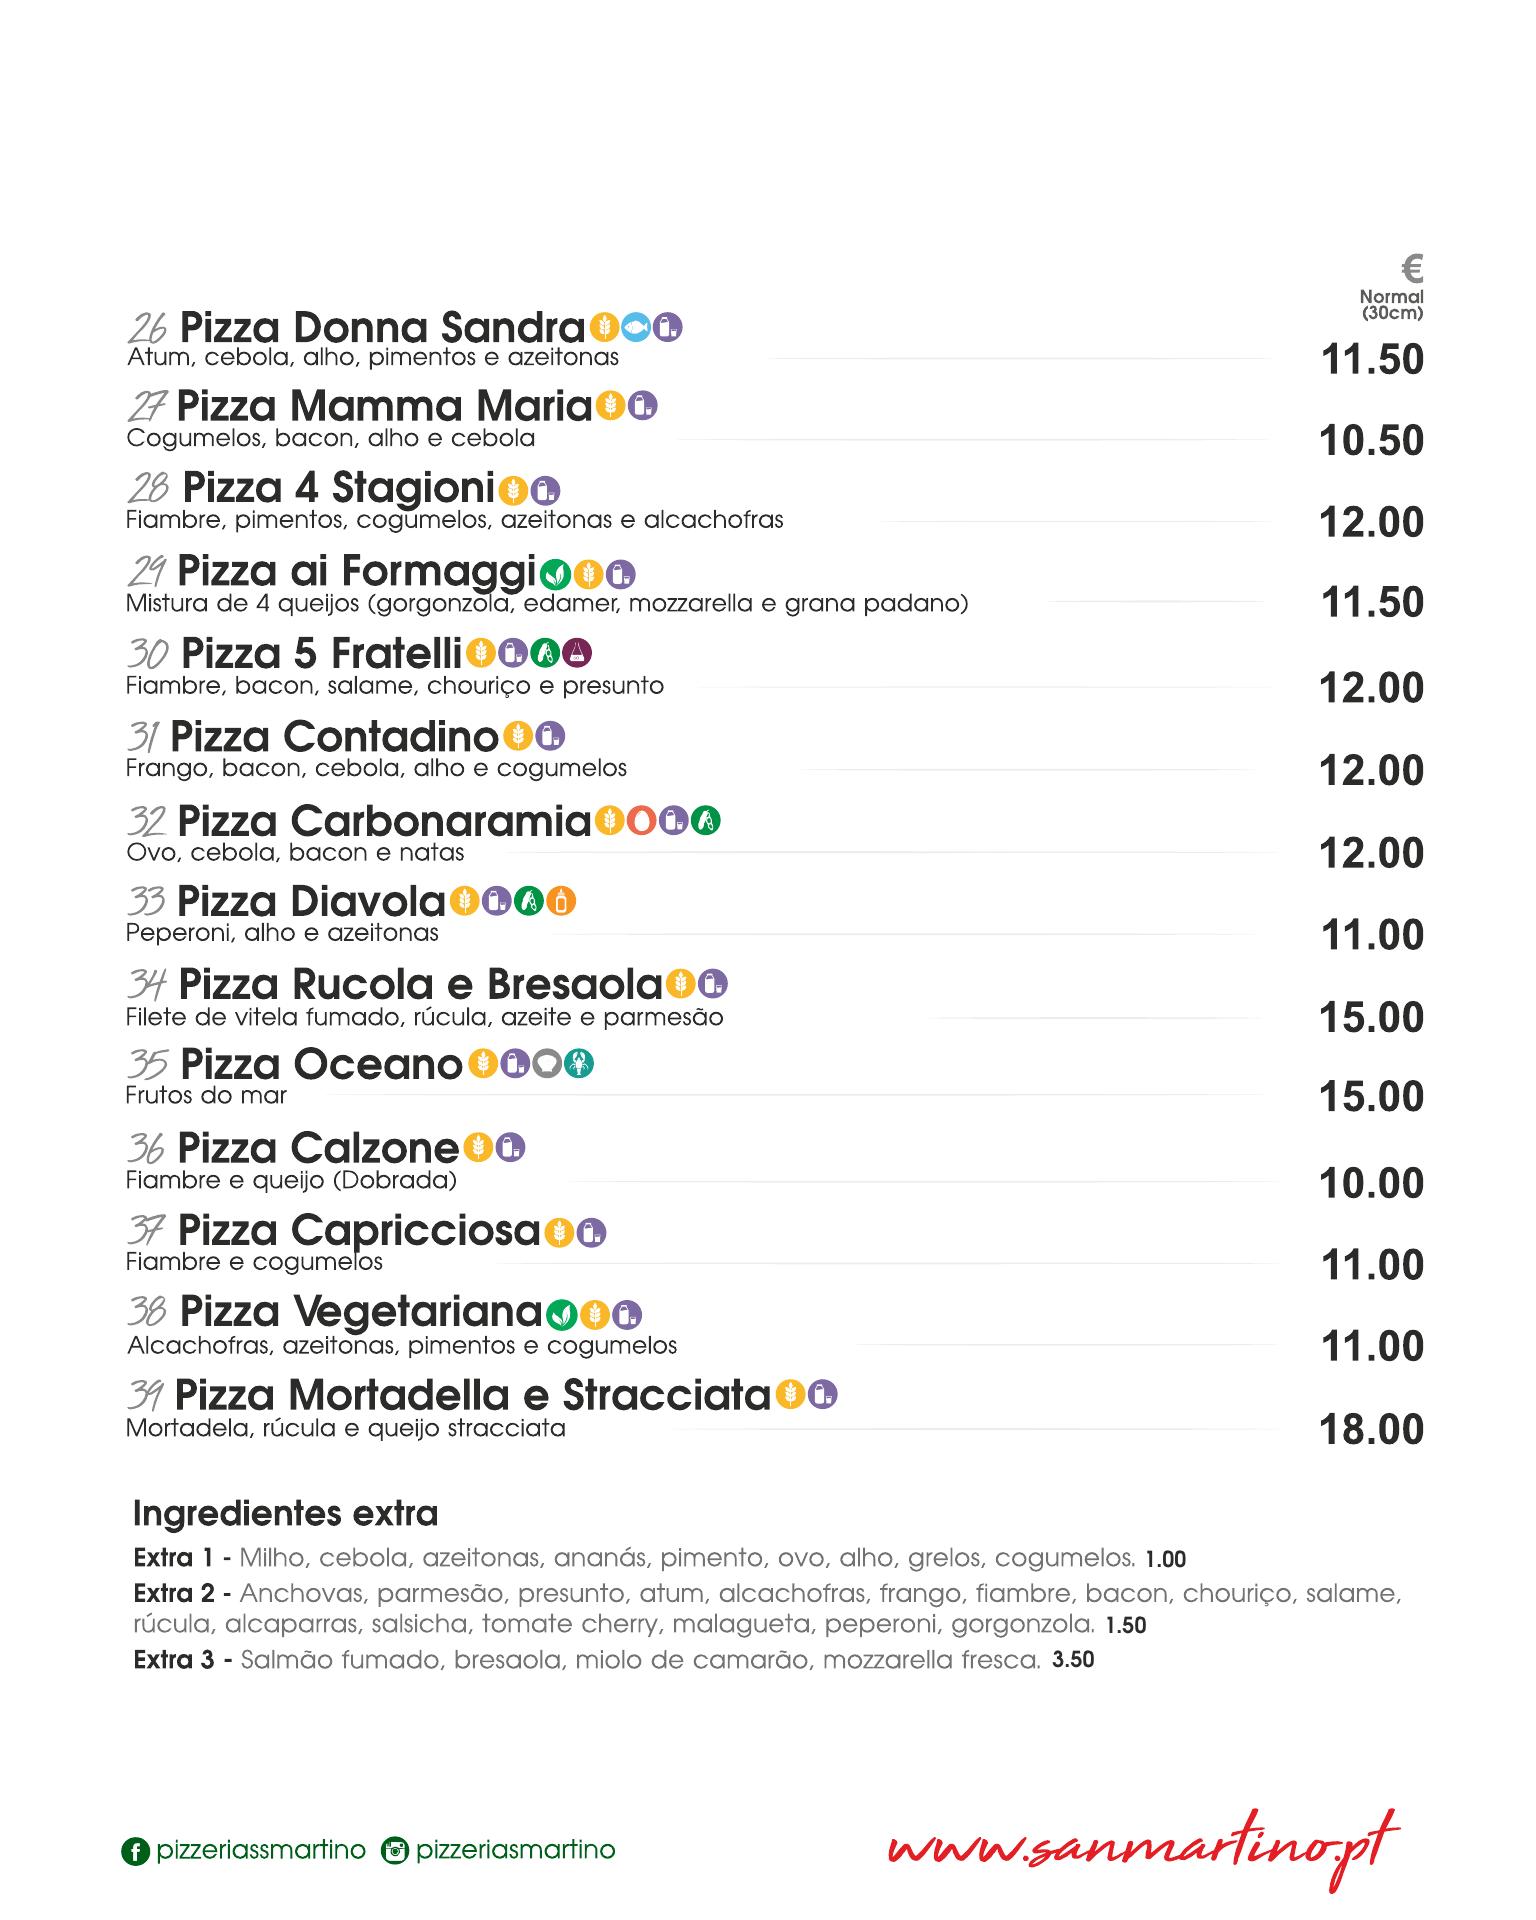
Task: Click the Facebook icon in the footer
Action: tap(135, 1851)
